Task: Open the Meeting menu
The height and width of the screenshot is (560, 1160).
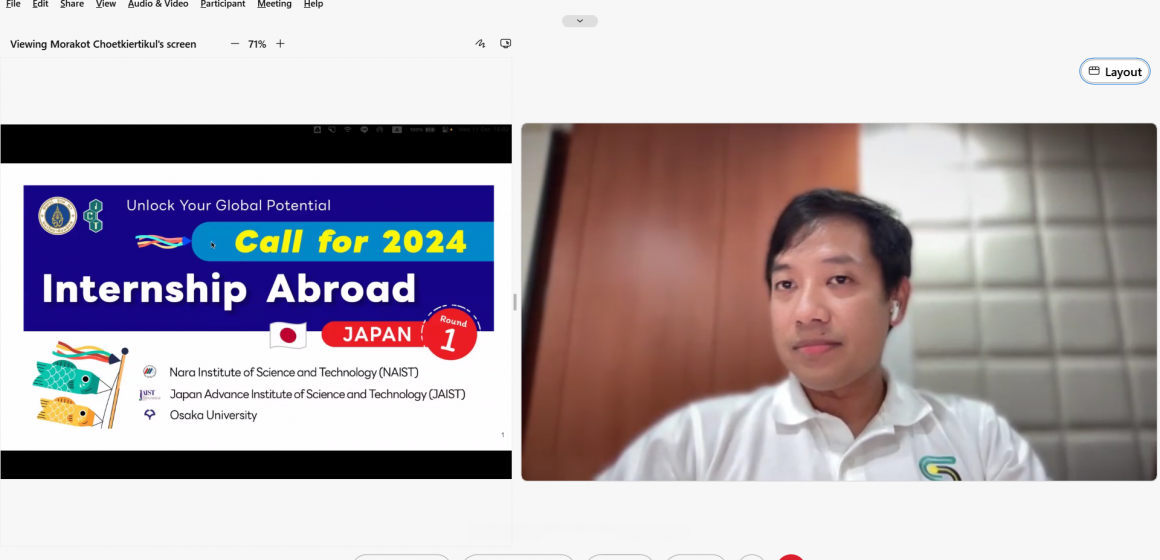Action: pyautogui.click(x=274, y=4)
